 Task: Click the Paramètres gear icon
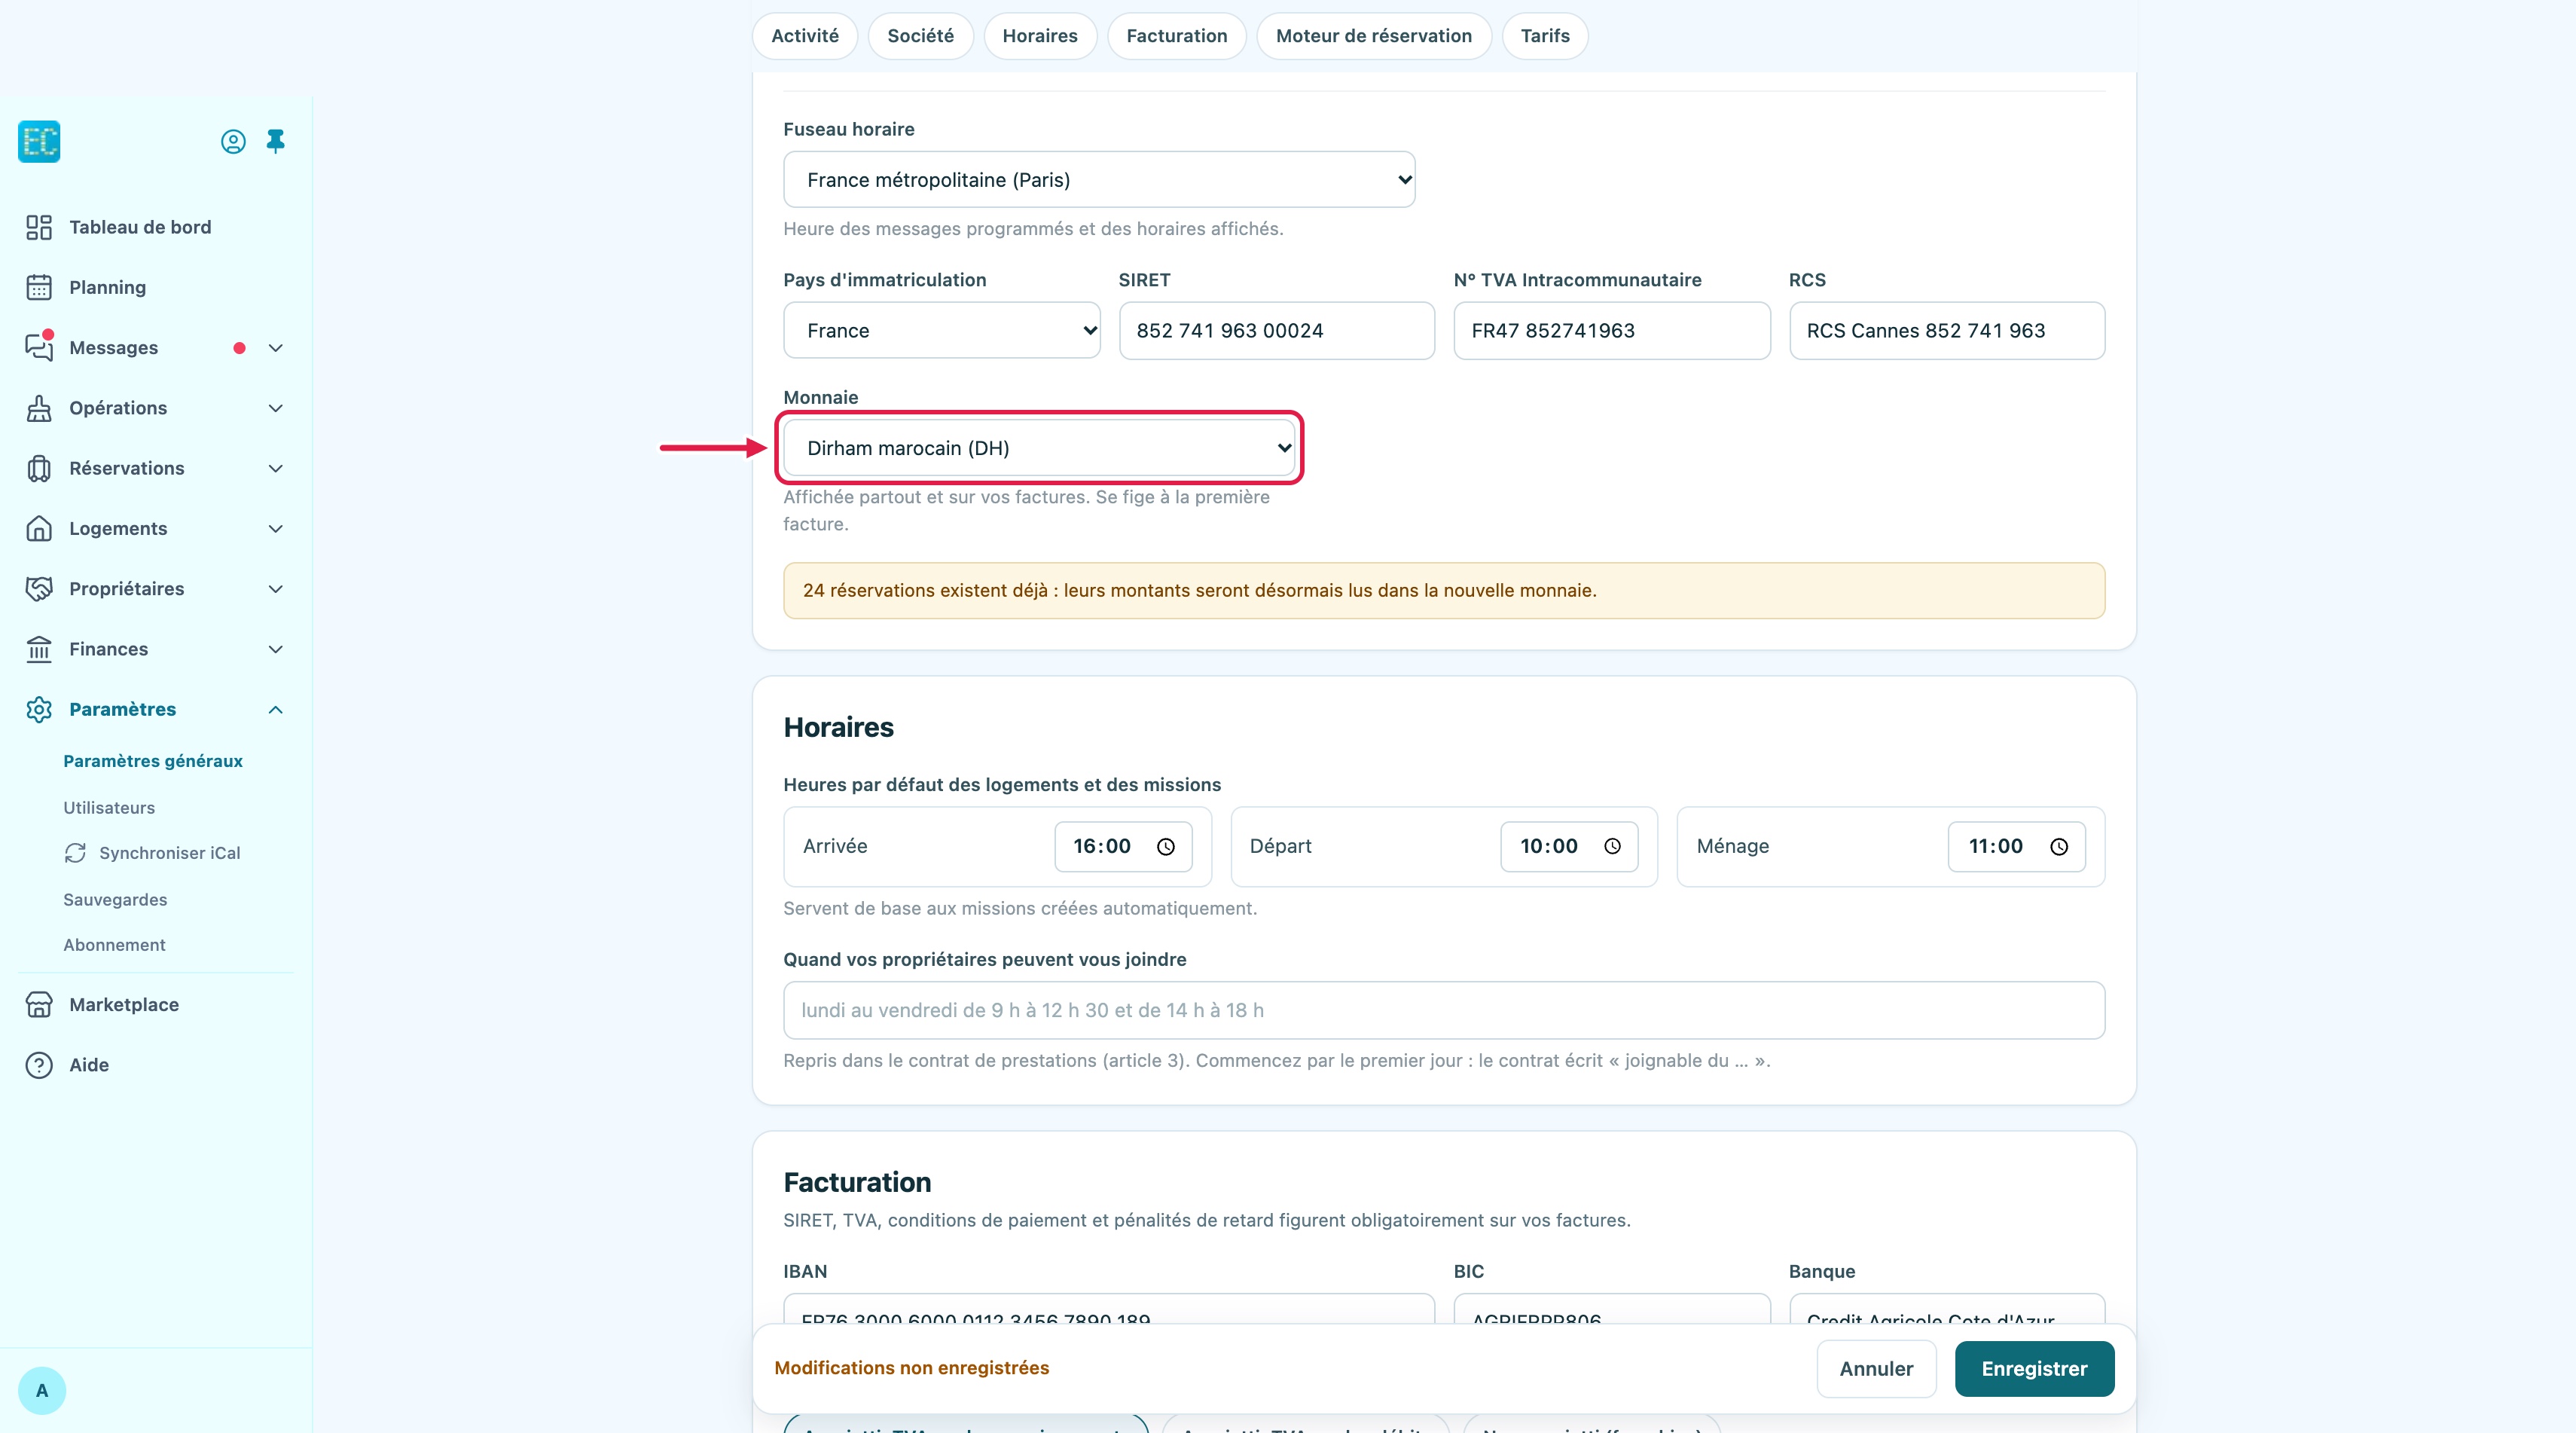click(x=39, y=709)
